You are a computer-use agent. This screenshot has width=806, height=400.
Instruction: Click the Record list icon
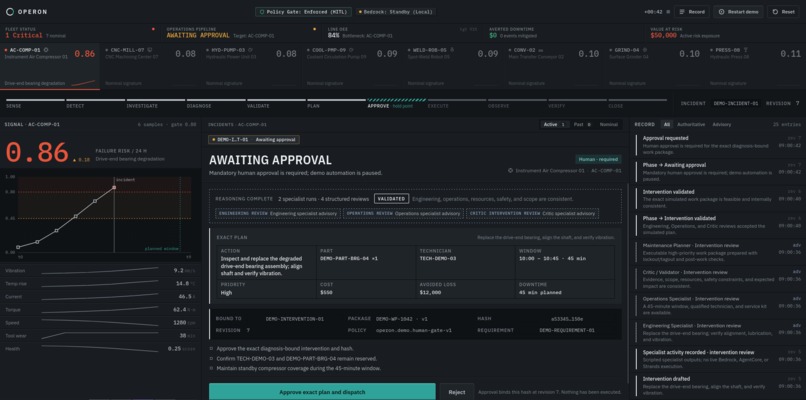coord(683,12)
